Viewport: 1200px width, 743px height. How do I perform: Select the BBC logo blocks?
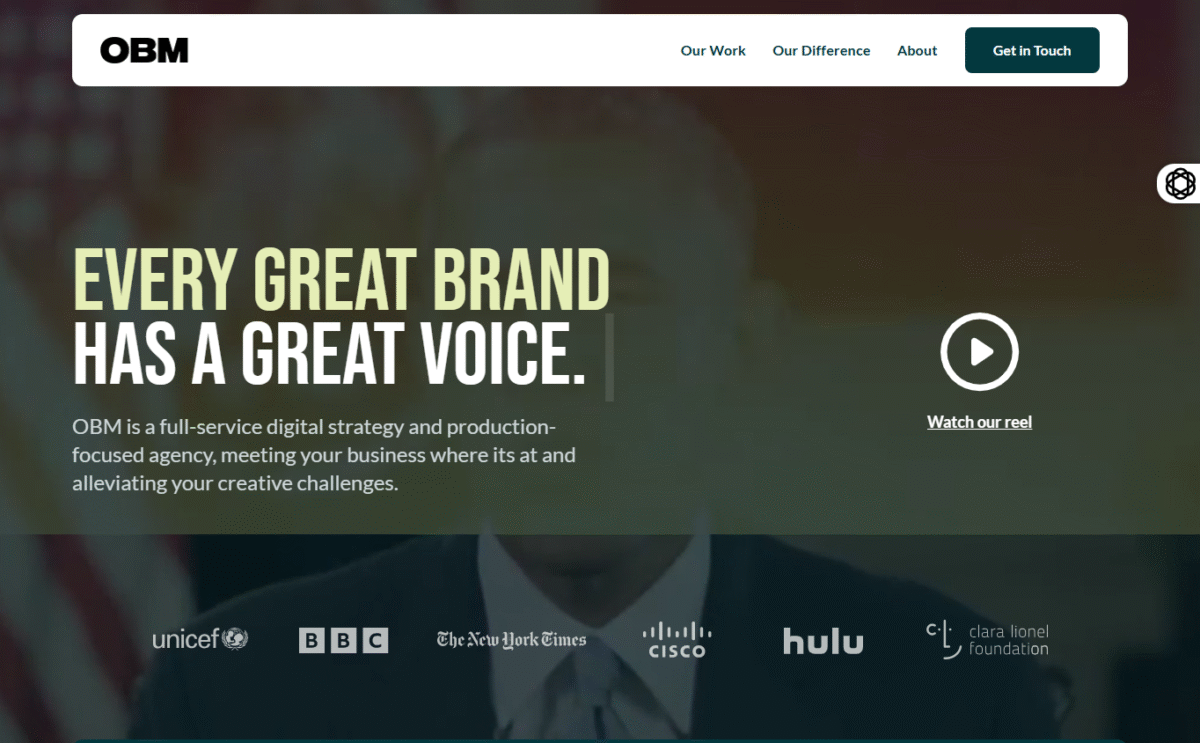coord(343,640)
